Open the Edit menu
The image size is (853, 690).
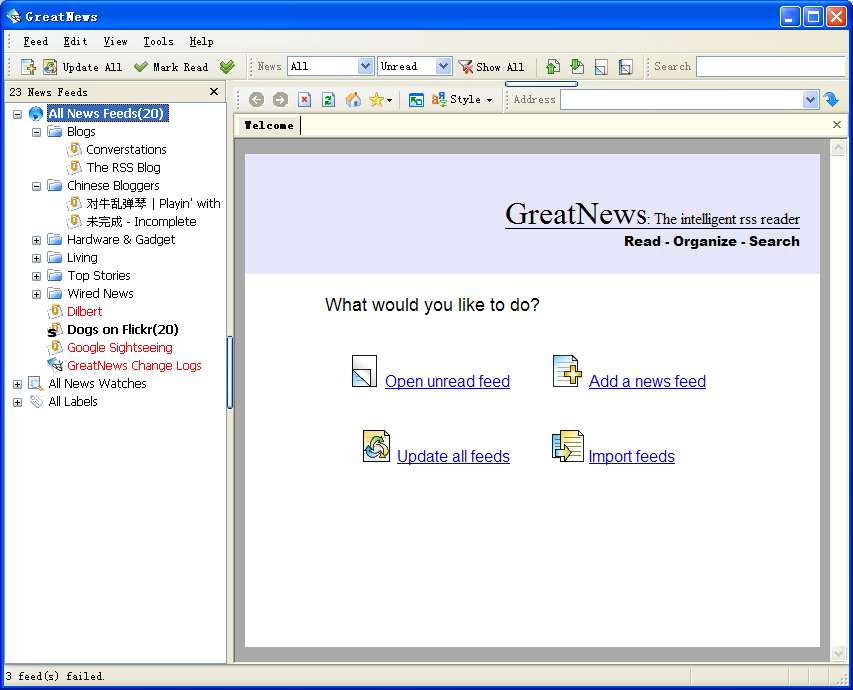tap(75, 41)
